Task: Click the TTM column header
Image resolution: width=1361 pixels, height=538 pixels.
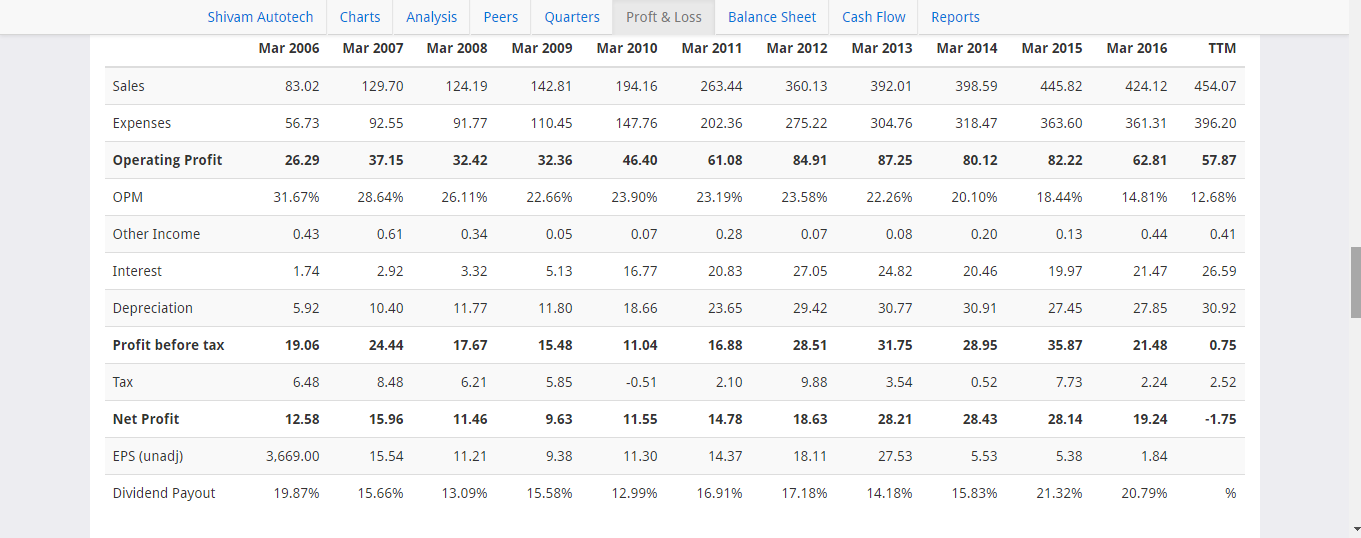Action: [x=1222, y=48]
